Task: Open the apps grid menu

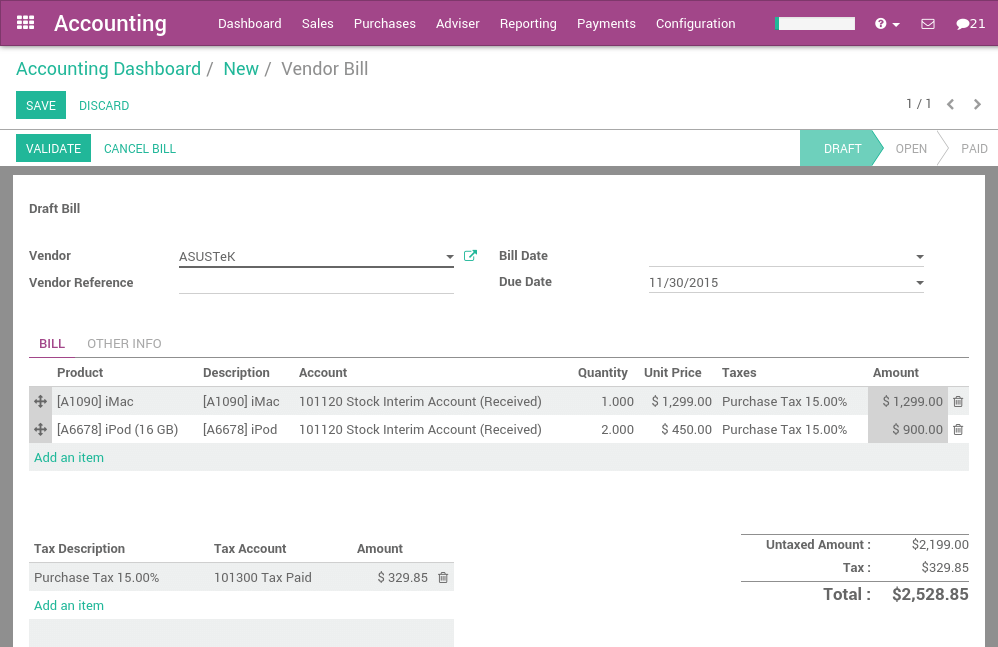Action: (x=25, y=23)
